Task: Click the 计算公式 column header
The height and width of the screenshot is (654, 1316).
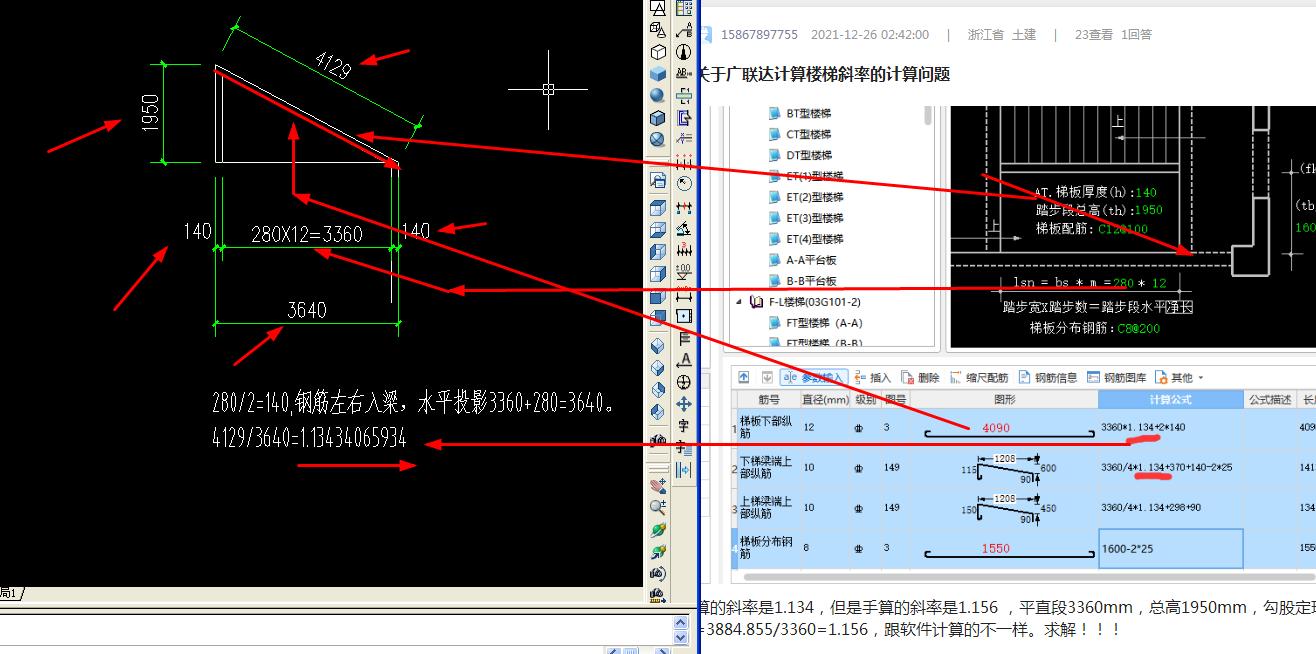Action: coord(1171,399)
